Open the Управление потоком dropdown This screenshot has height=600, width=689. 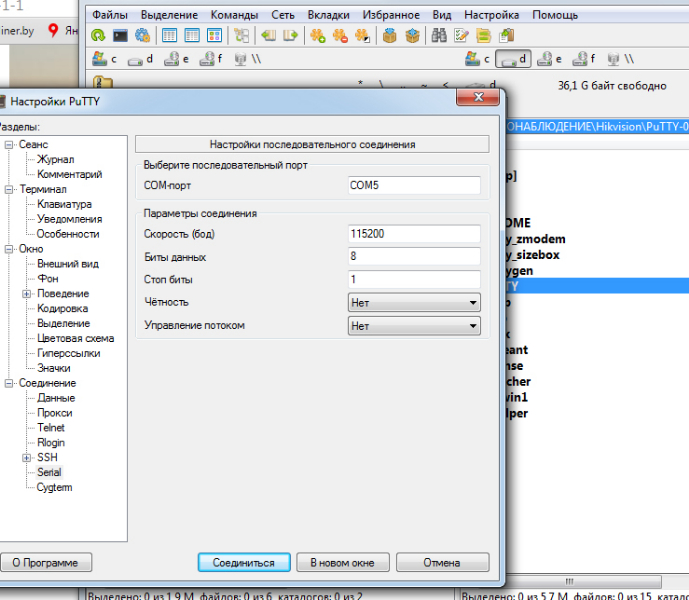(414, 326)
